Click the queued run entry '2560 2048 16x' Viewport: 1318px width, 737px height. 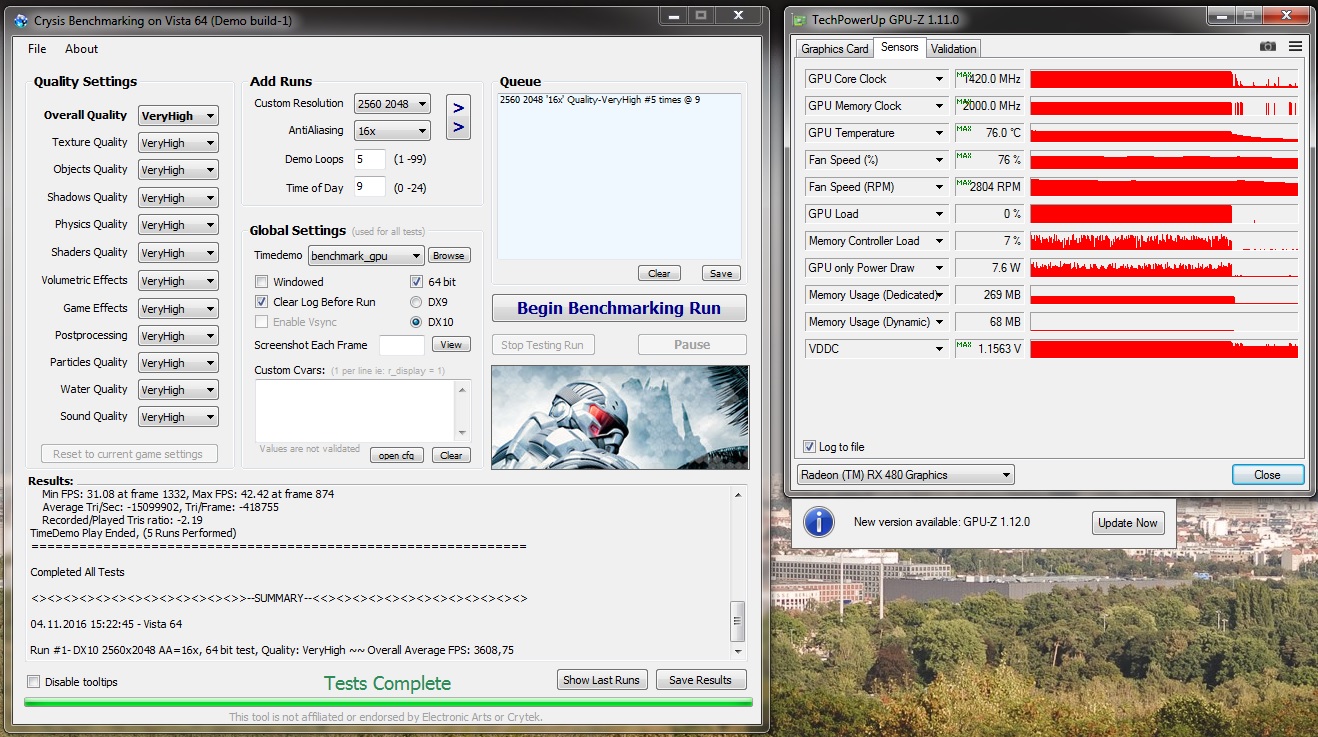pos(600,100)
